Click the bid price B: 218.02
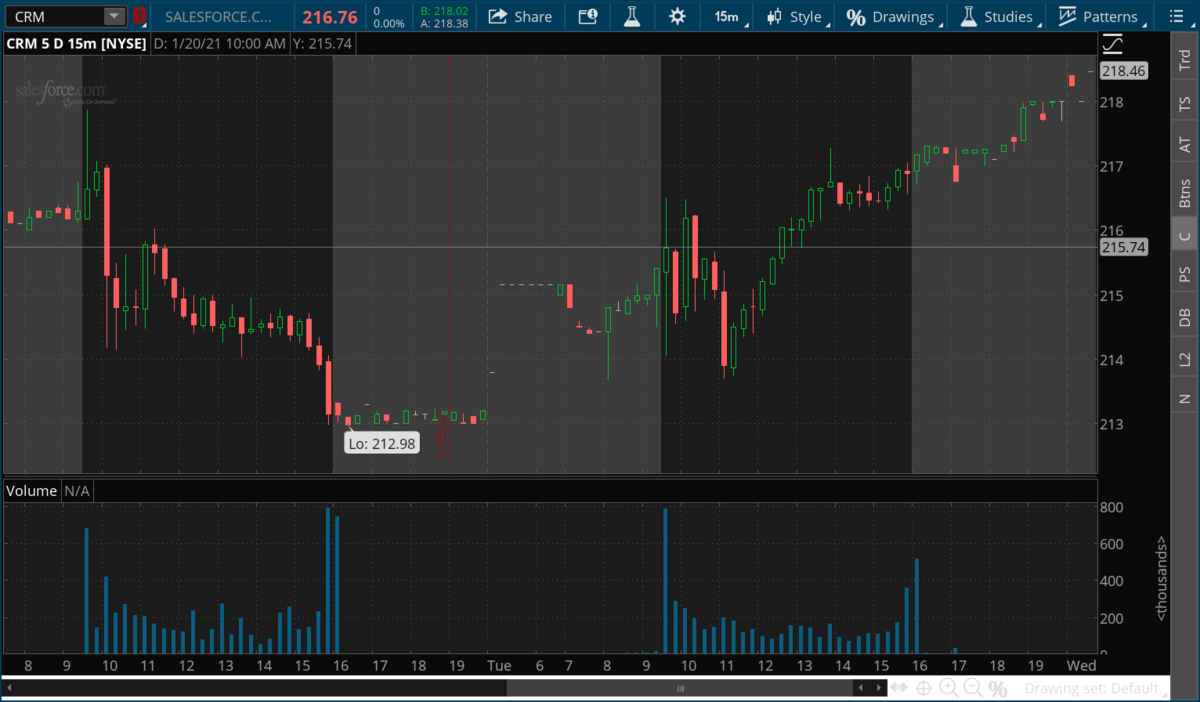1200x702 pixels. click(x=445, y=10)
